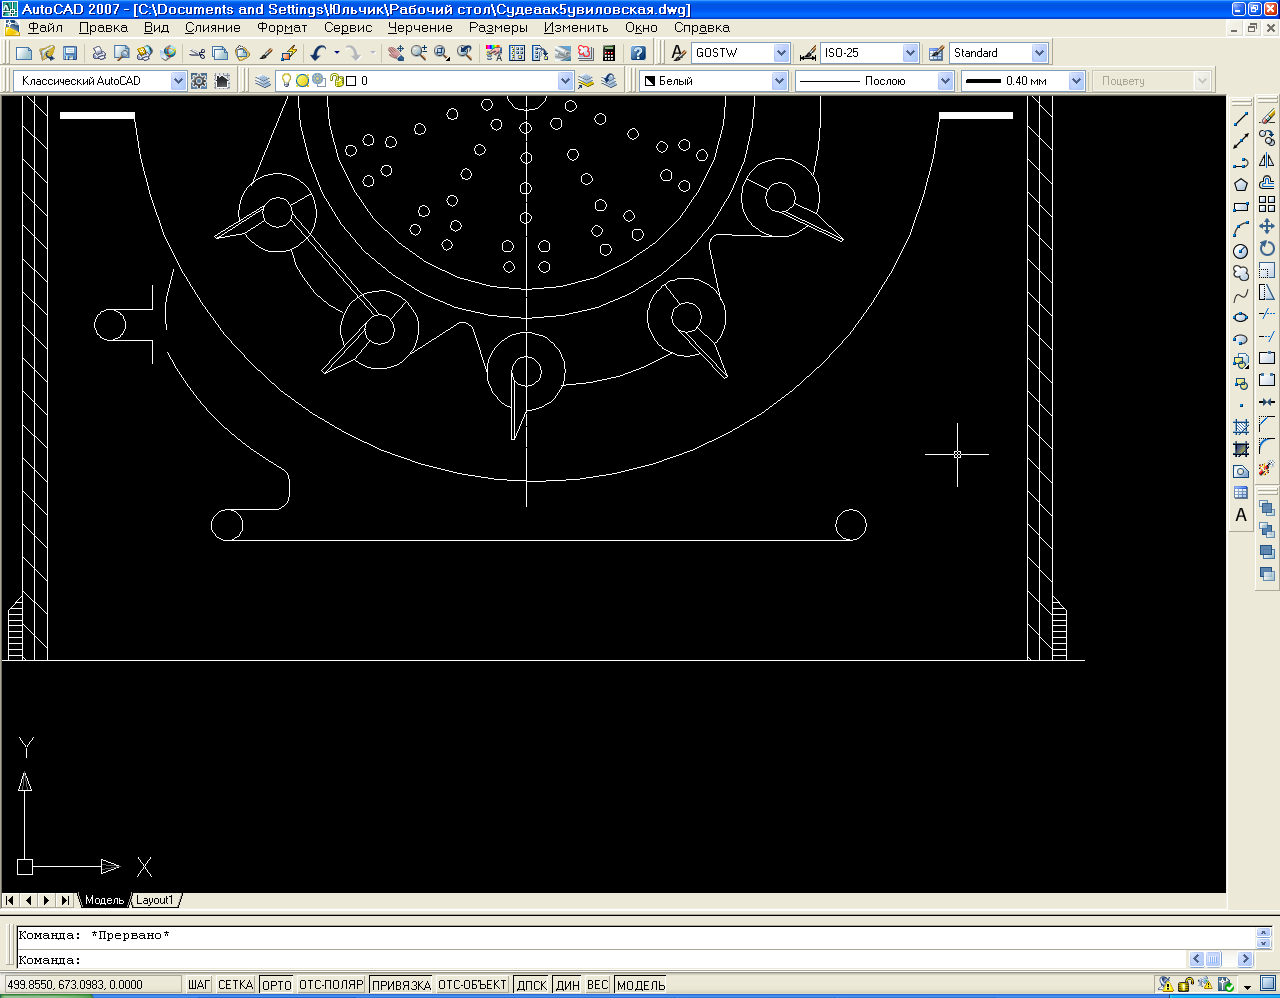Open the Черчение menu
The height and width of the screenshot is (998, 1280).
pyautogui.click(x=420, y=28)
